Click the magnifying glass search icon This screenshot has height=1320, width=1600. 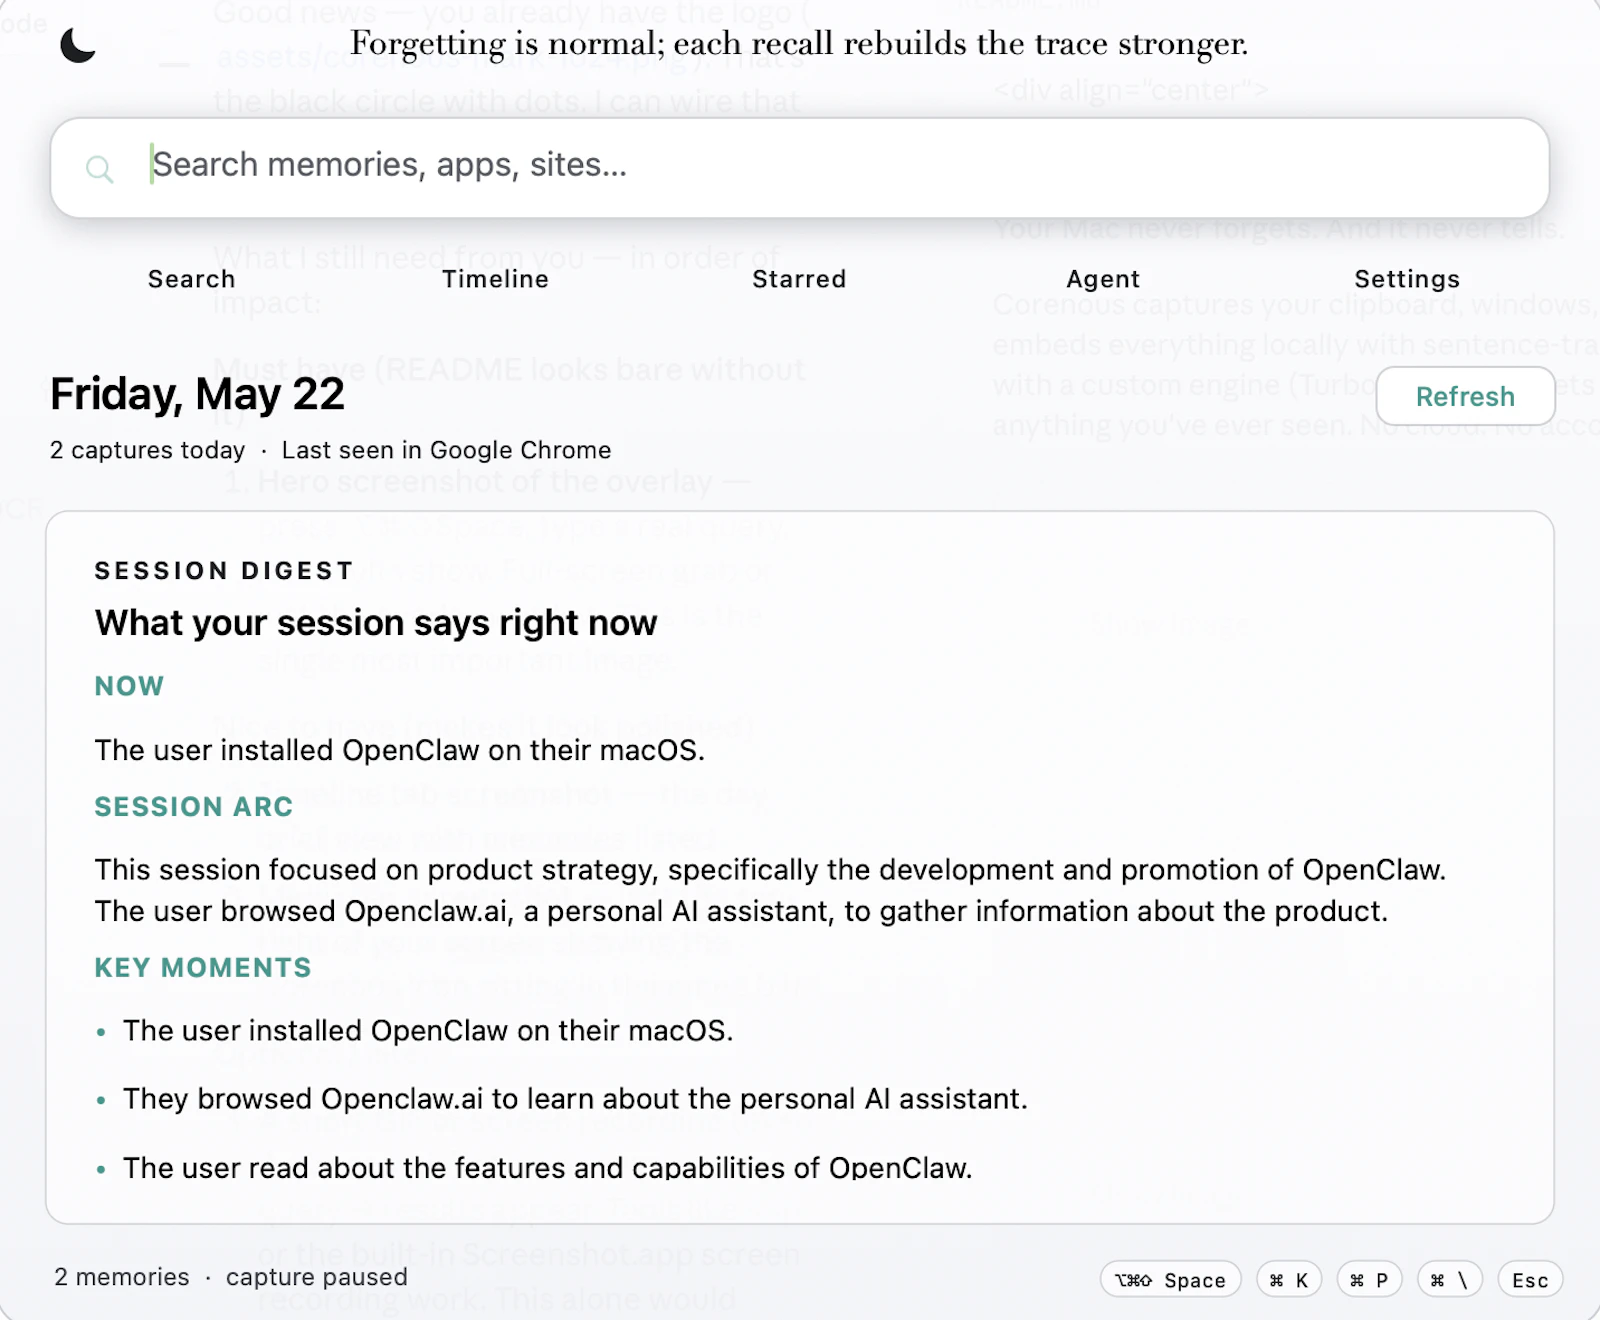[x=99, y=169]
